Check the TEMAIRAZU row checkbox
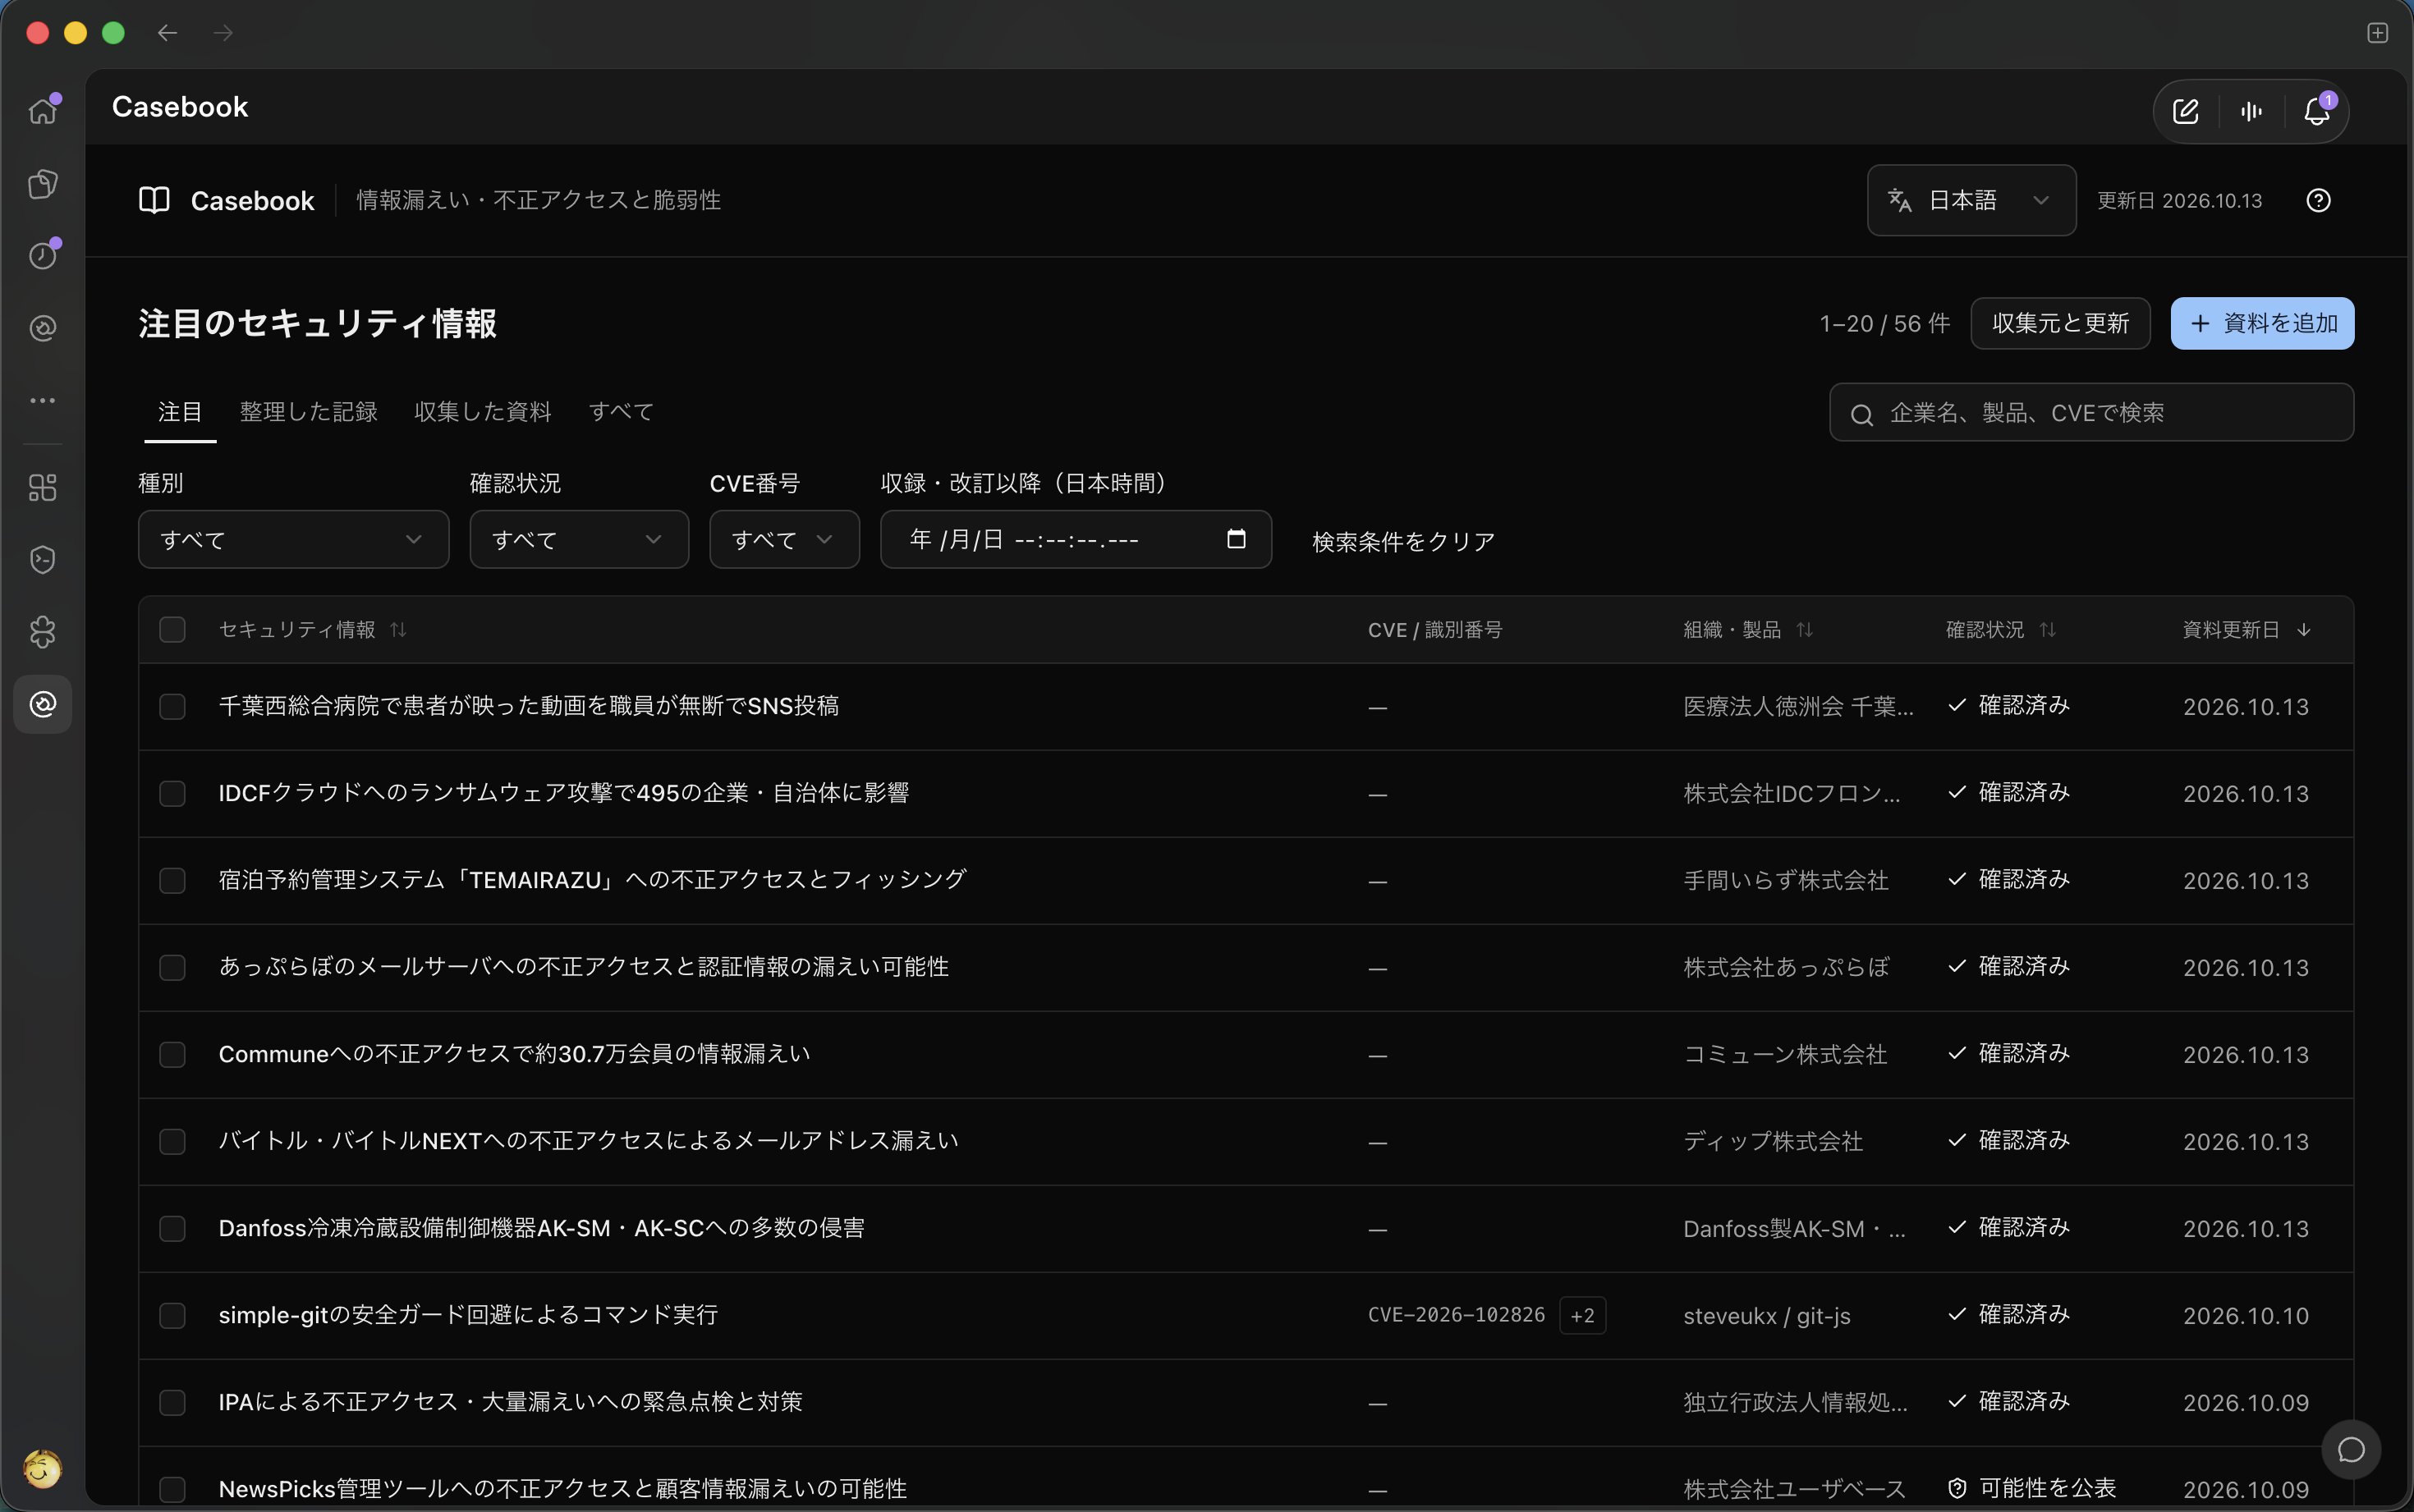 [x=172, y=880]
